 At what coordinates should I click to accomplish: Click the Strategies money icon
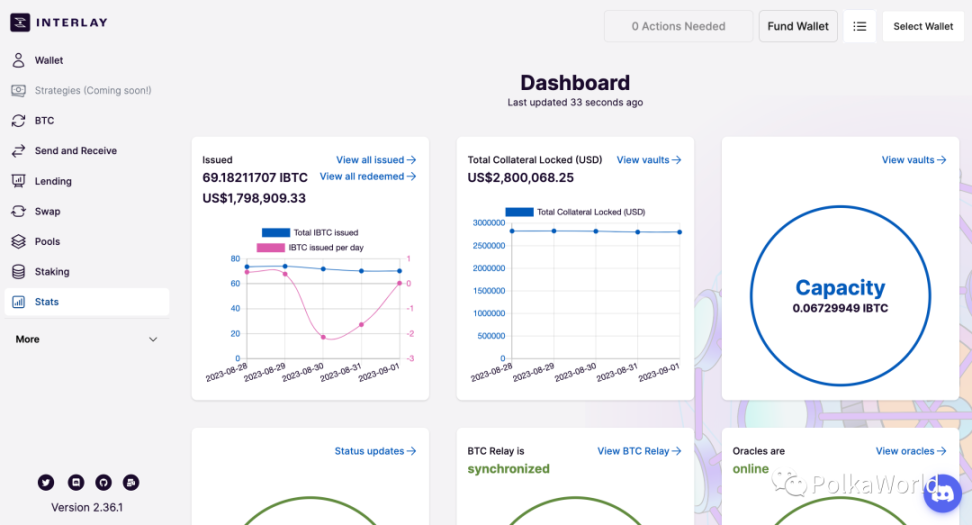coord(19,90)
